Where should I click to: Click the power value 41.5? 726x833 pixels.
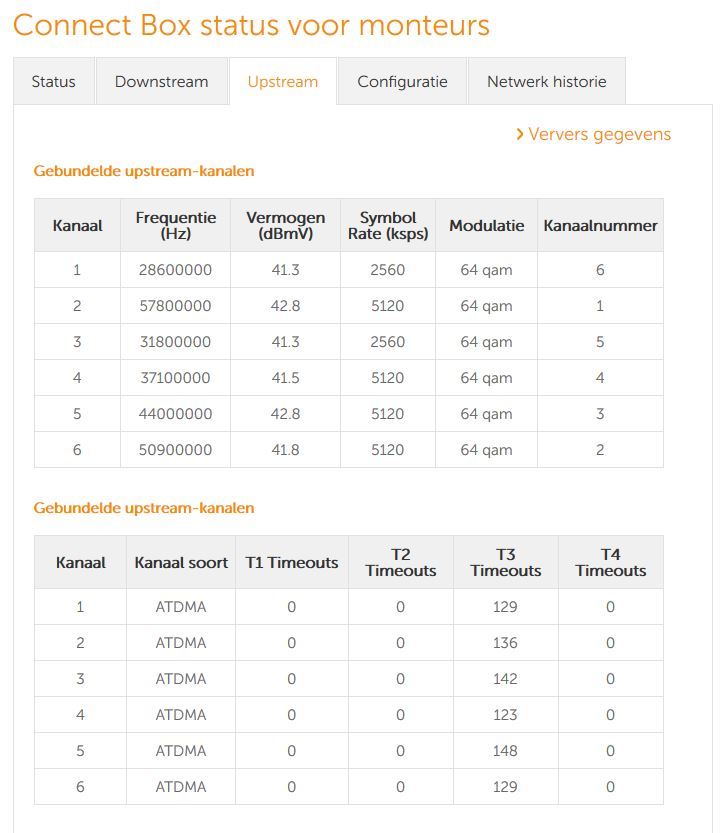tap(285, 378)
